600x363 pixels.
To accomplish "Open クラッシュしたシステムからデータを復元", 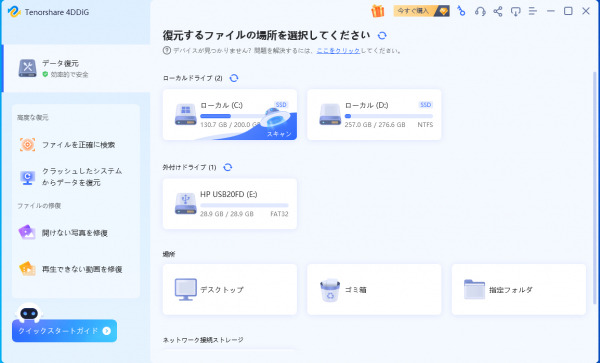I will tap(76, 177).
